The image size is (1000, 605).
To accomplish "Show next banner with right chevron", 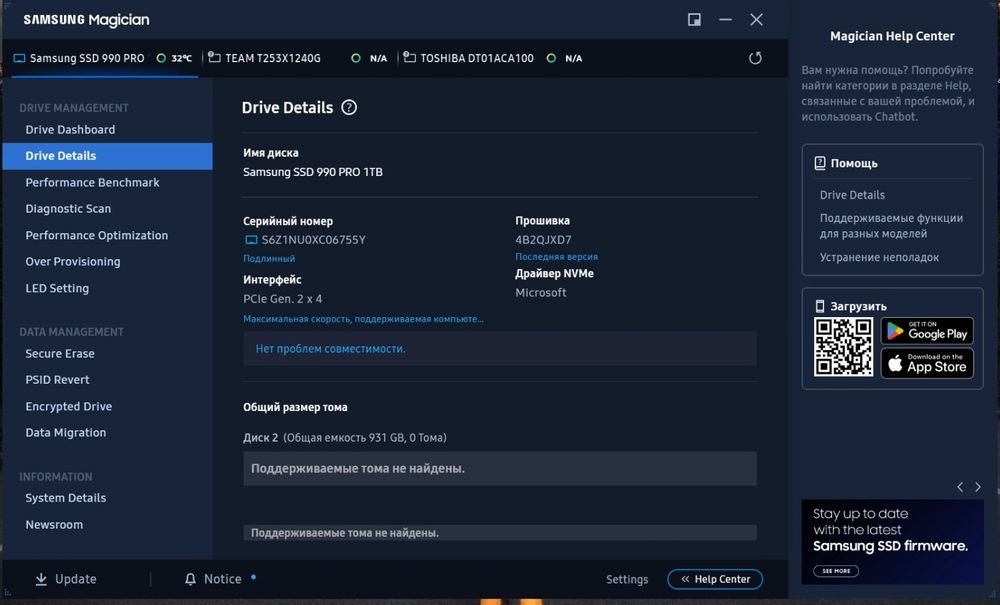I will [978, 487].
